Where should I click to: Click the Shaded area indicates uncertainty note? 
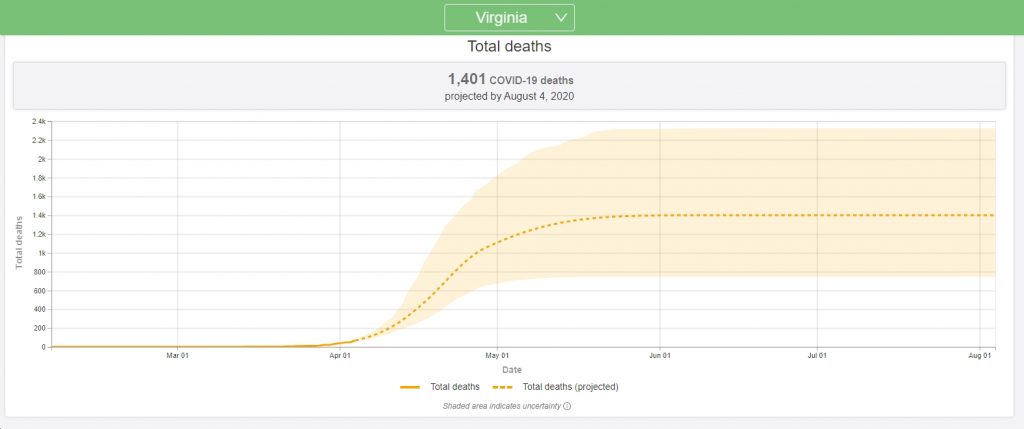[x=502, y=406]
